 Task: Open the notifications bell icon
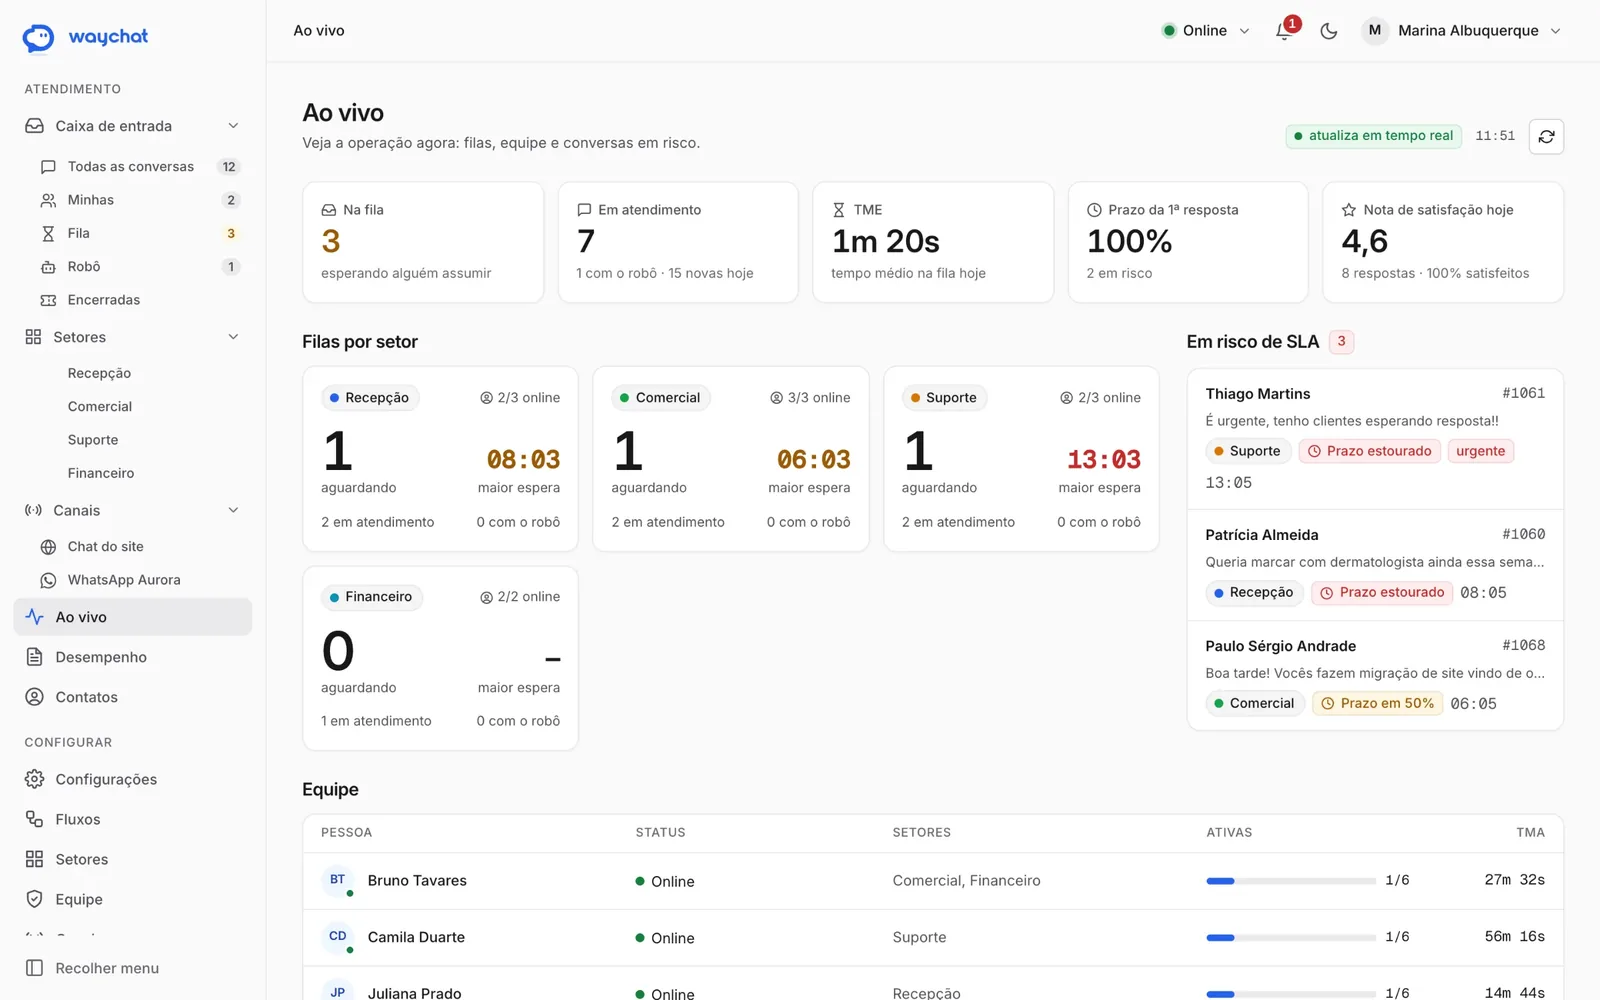coord(1284,31)
